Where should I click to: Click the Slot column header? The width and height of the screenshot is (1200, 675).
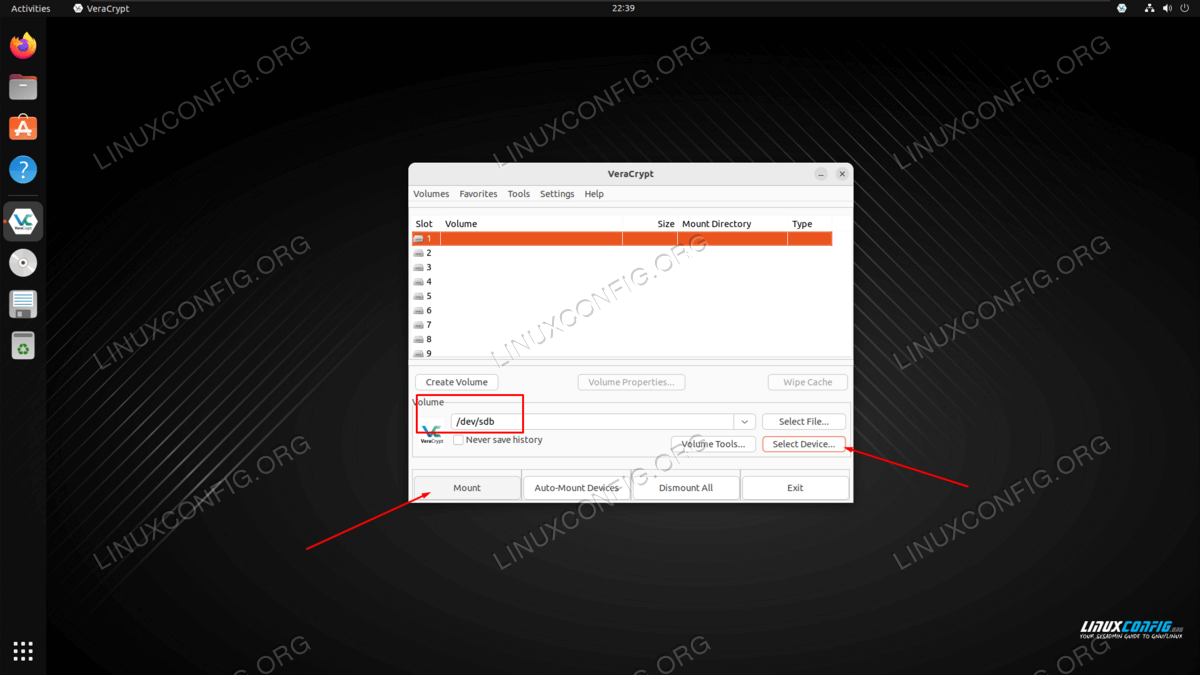426,224
